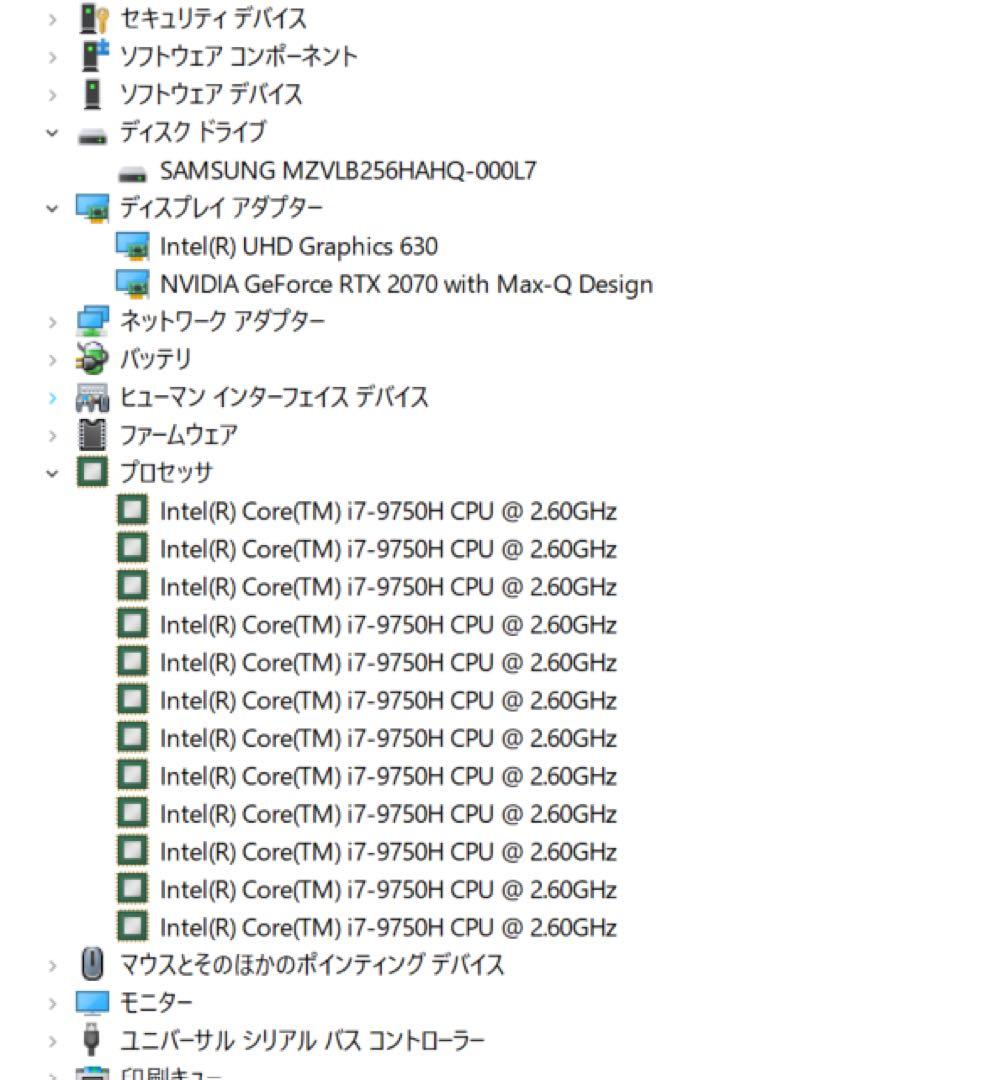
Task: Click the ファームウェア chip icon
Action: 90,434
